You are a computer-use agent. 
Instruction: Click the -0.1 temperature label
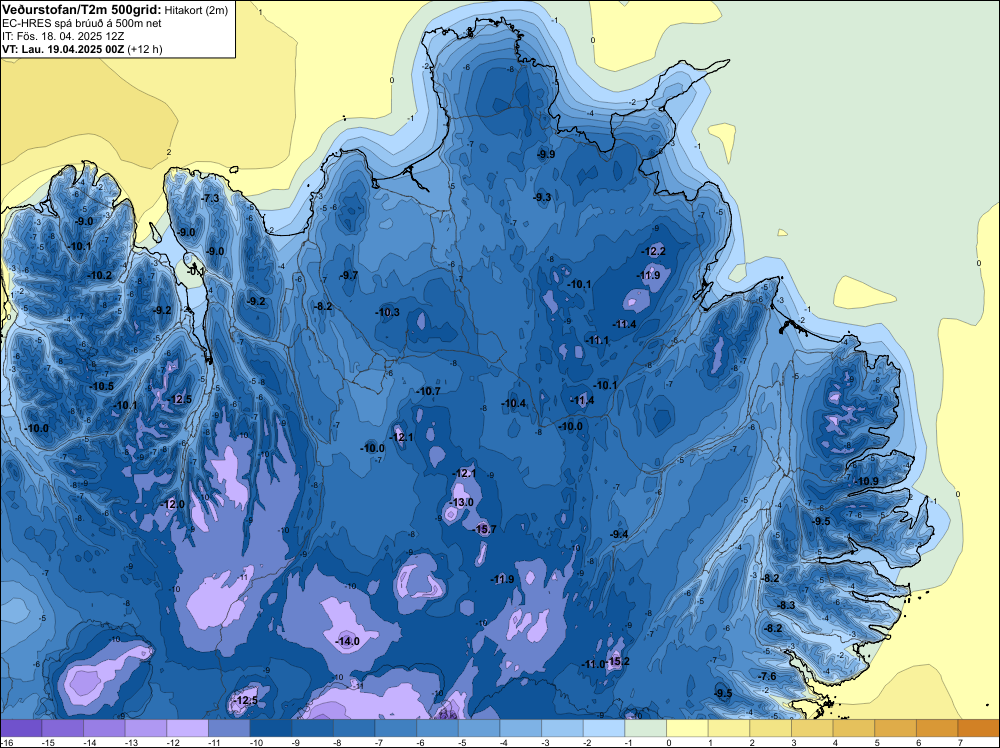(x=196, y=272)
